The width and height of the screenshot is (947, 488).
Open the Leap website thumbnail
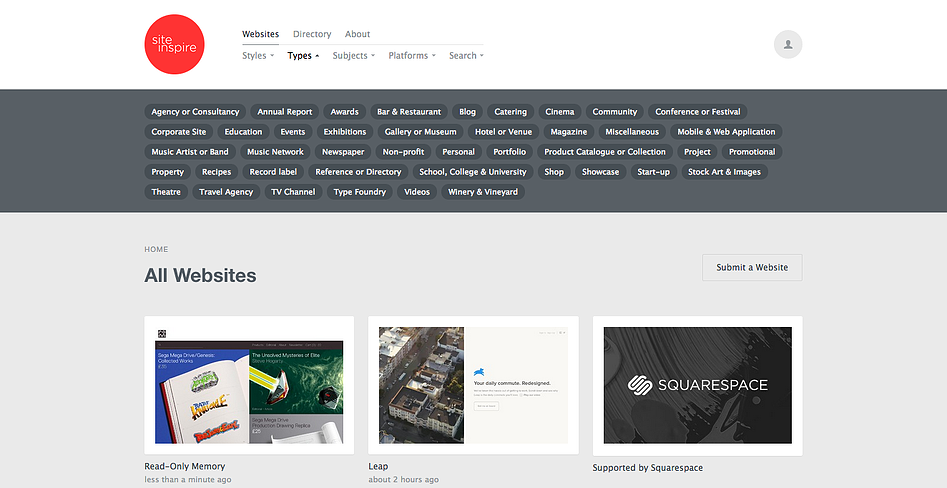473,385
